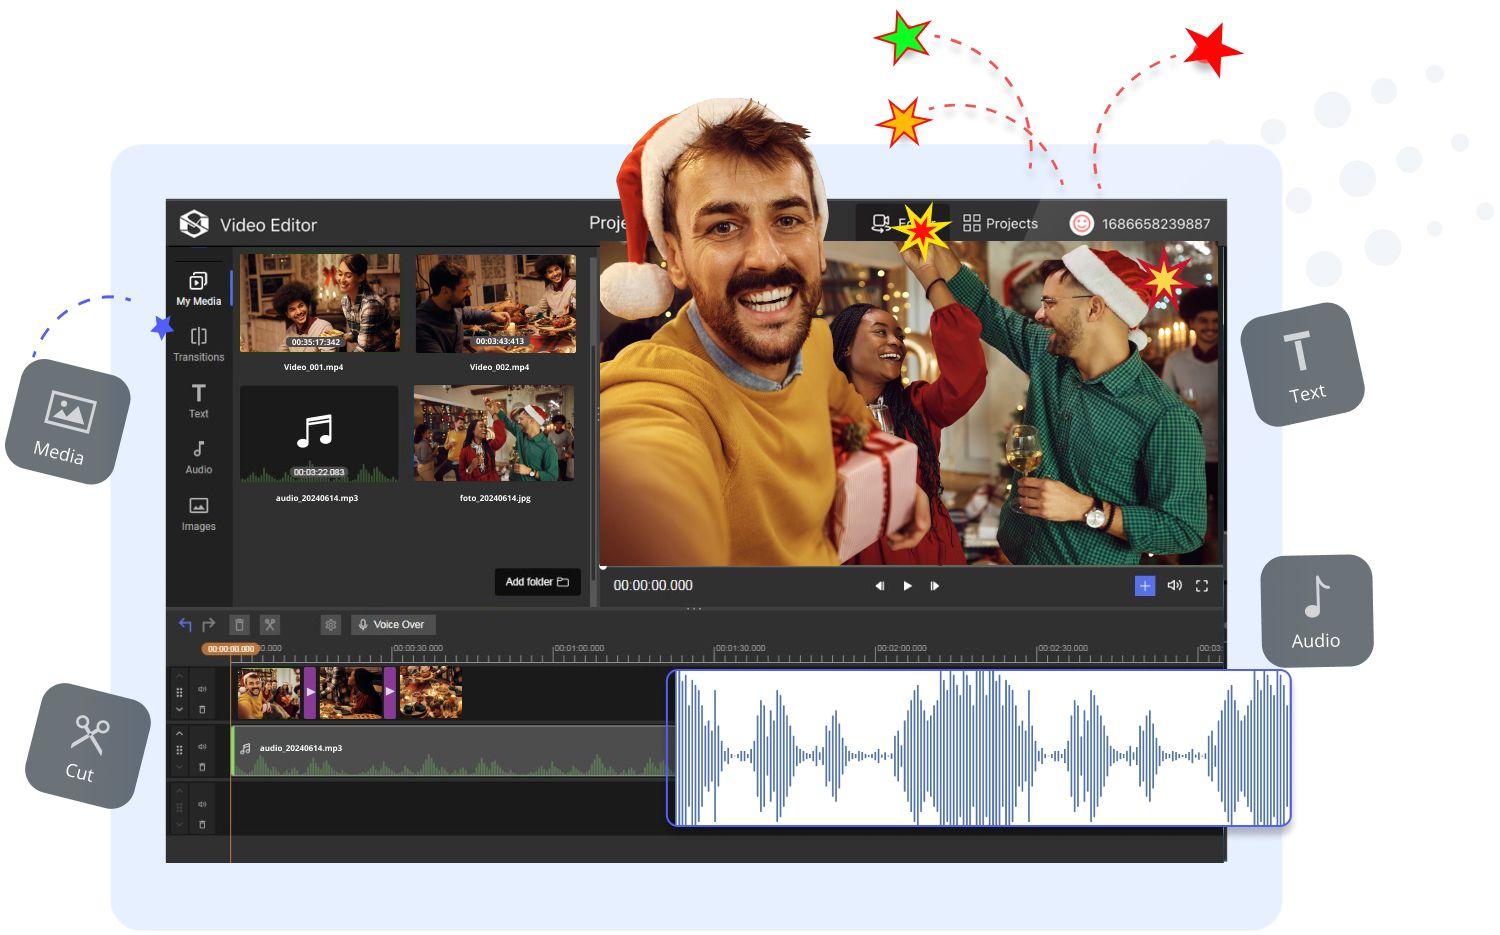1500x935 pixels.
Task: Toggle the preview player volume speaker
Action: coord(1174,586)
